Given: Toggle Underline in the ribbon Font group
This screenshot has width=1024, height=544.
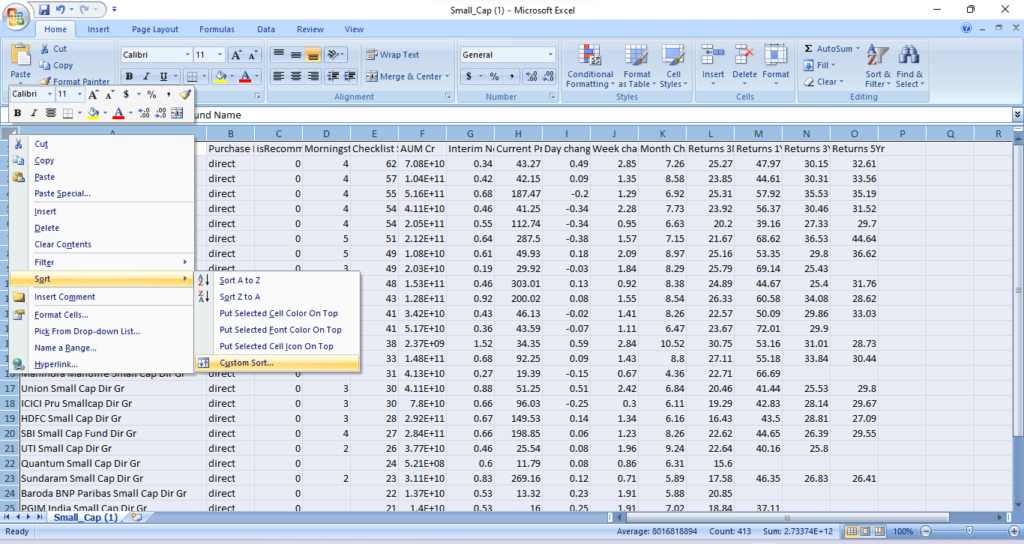Looking at the screenshot, I should click(163, 76).
